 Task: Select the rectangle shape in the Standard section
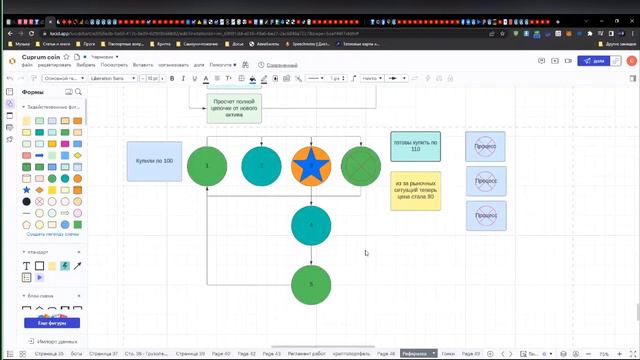coord(39,266)
